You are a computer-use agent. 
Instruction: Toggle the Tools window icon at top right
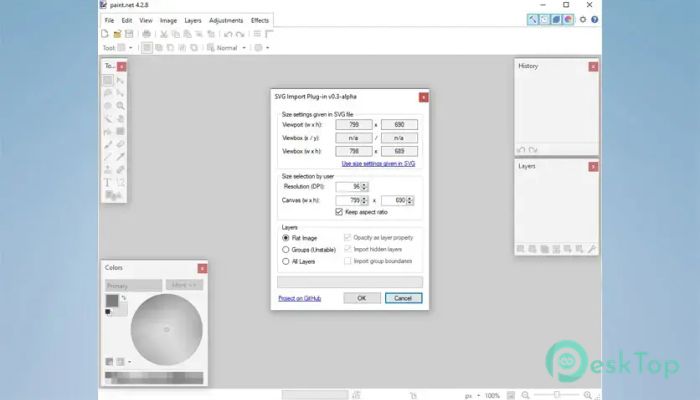[x=533, y=20]
